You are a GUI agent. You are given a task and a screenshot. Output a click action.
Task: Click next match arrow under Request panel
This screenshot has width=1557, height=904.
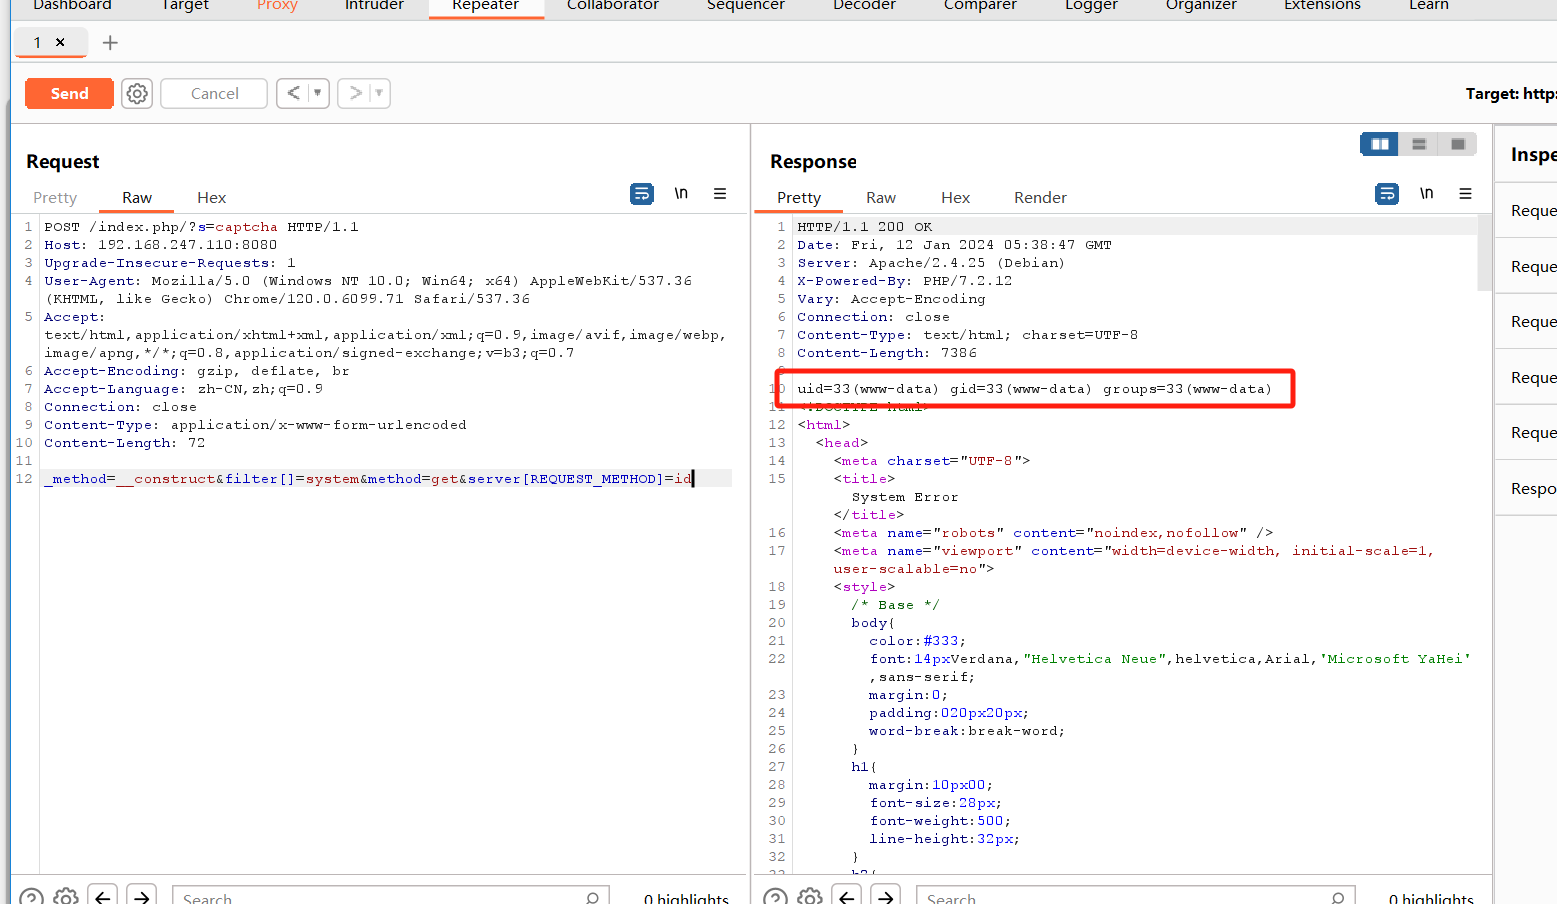pyautogui.click(x=142, y=897)
